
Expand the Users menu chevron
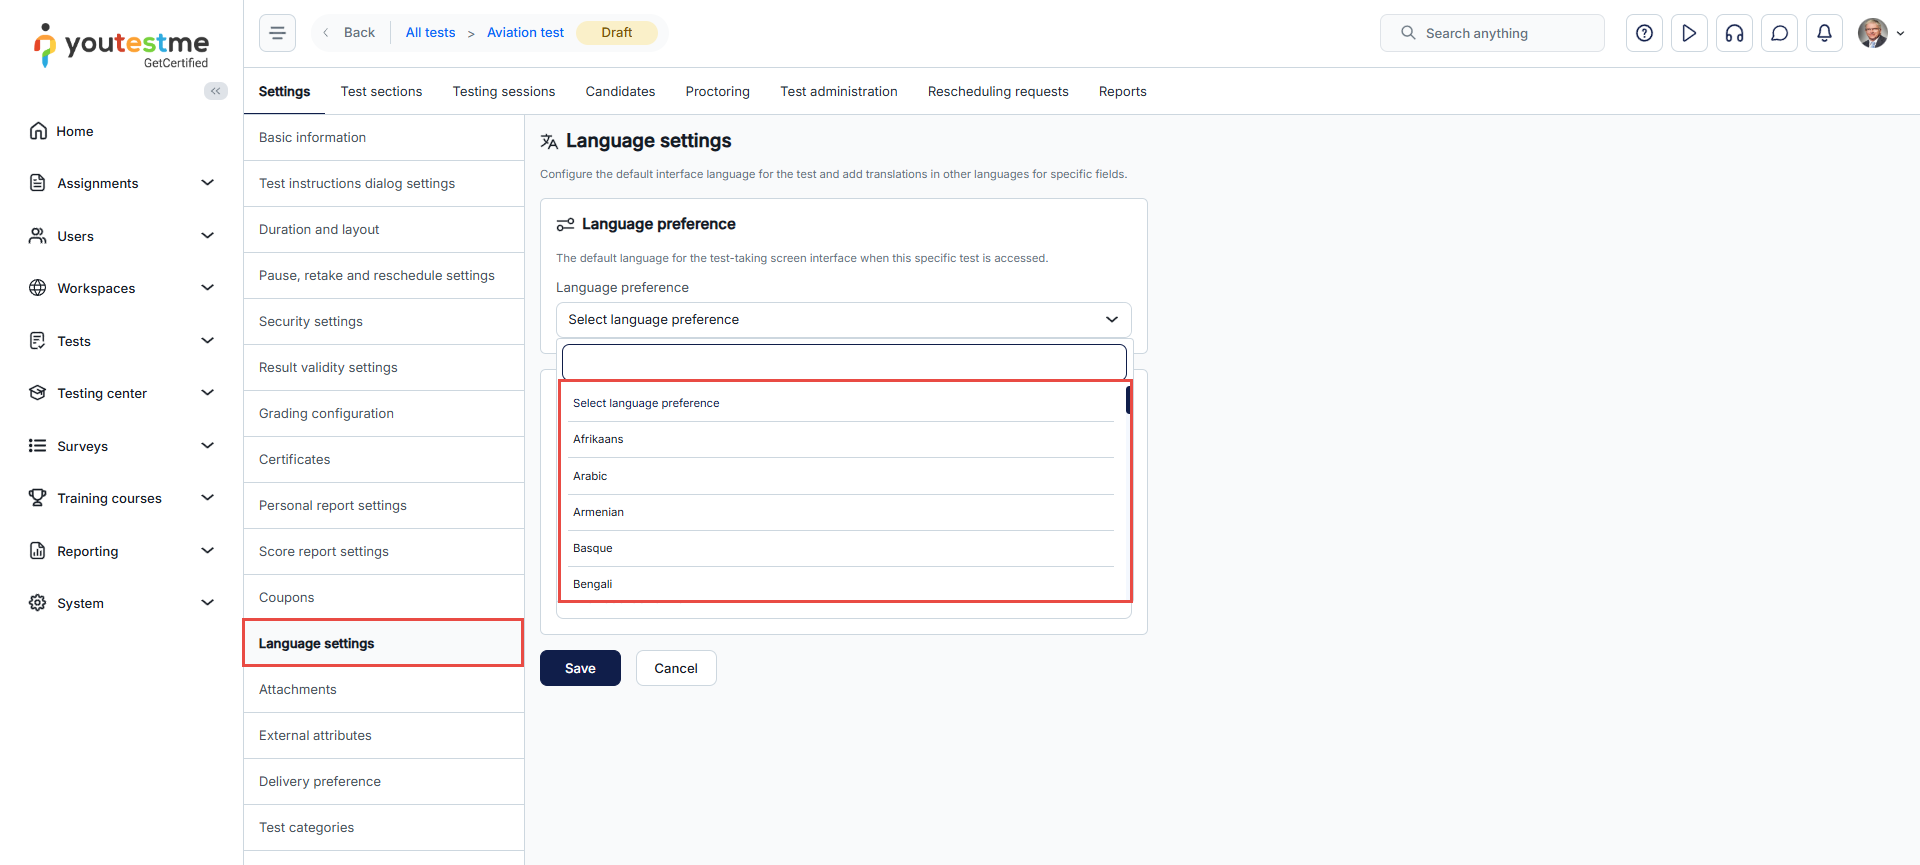(x=208, y=236)
